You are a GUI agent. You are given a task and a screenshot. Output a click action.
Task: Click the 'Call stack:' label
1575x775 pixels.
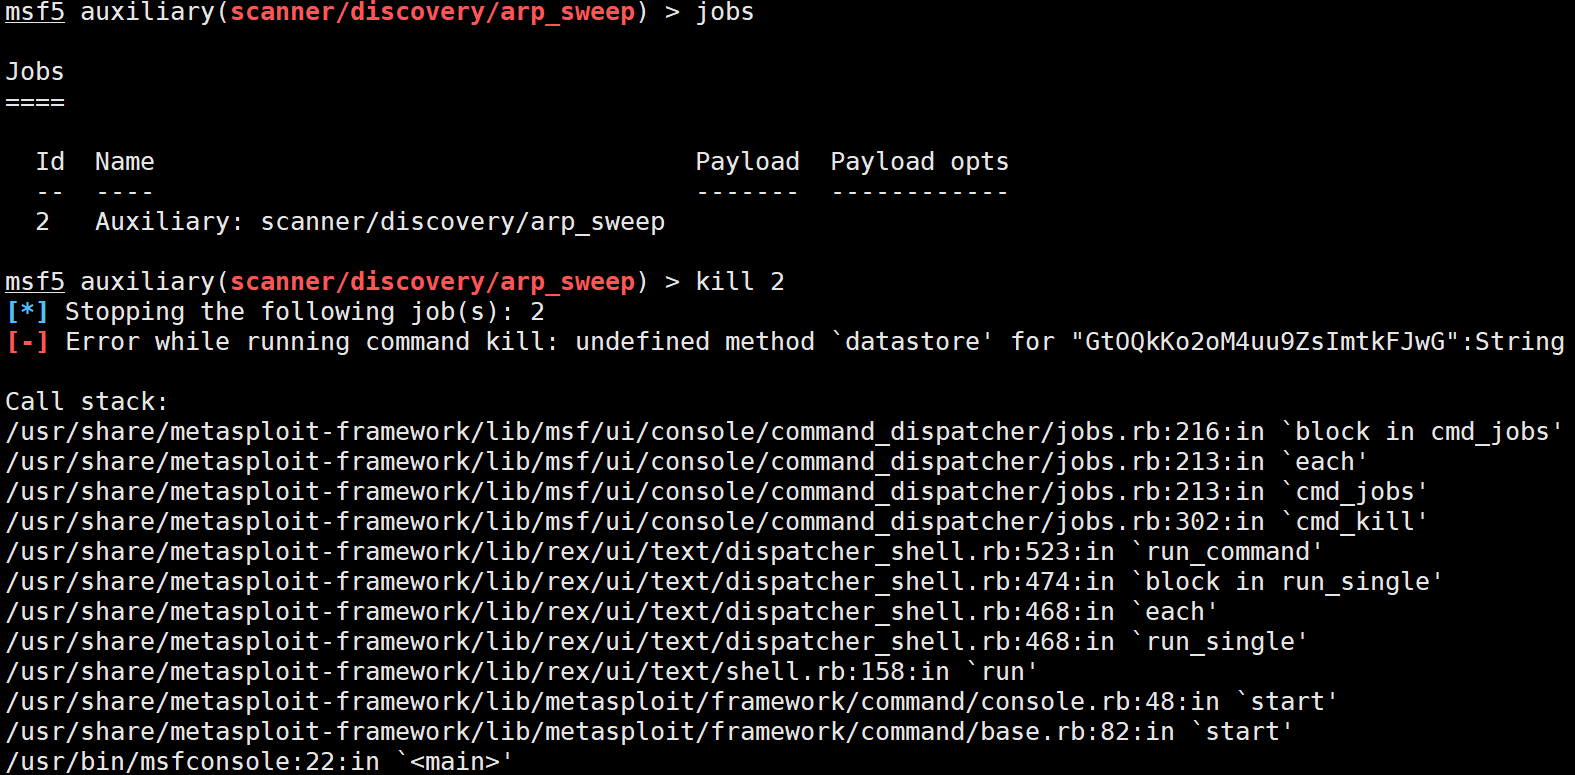(x=87, y=402)
